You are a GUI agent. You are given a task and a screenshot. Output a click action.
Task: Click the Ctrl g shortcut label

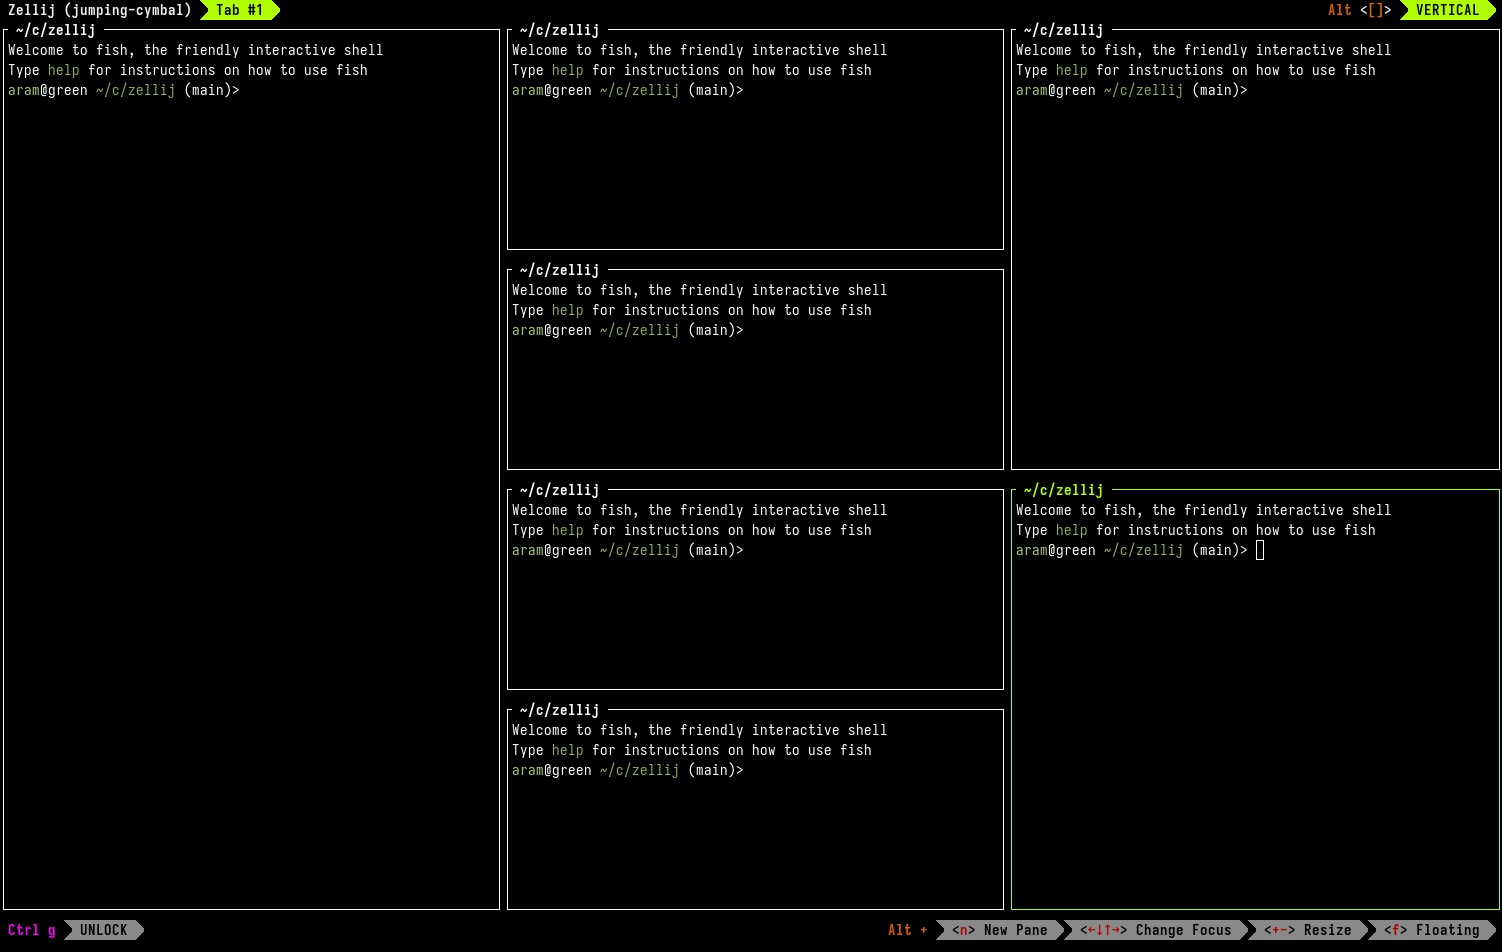click(32, 930)
